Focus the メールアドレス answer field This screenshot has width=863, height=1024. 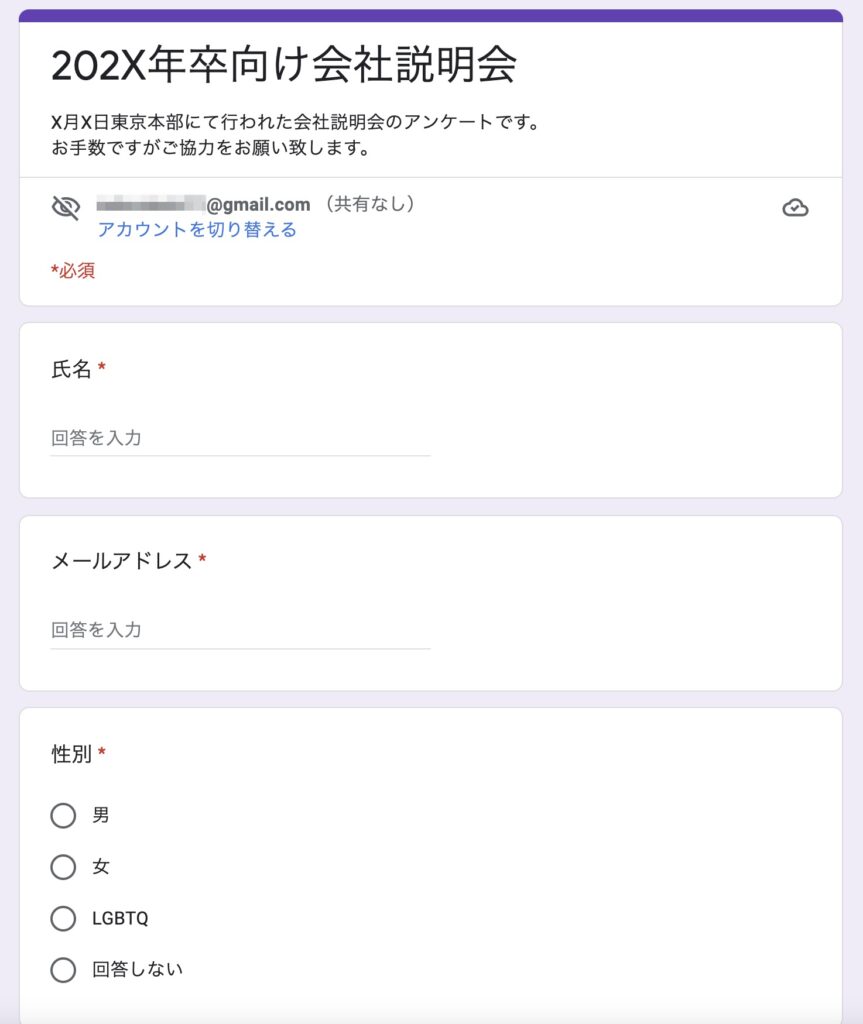(x=240, y=630)
